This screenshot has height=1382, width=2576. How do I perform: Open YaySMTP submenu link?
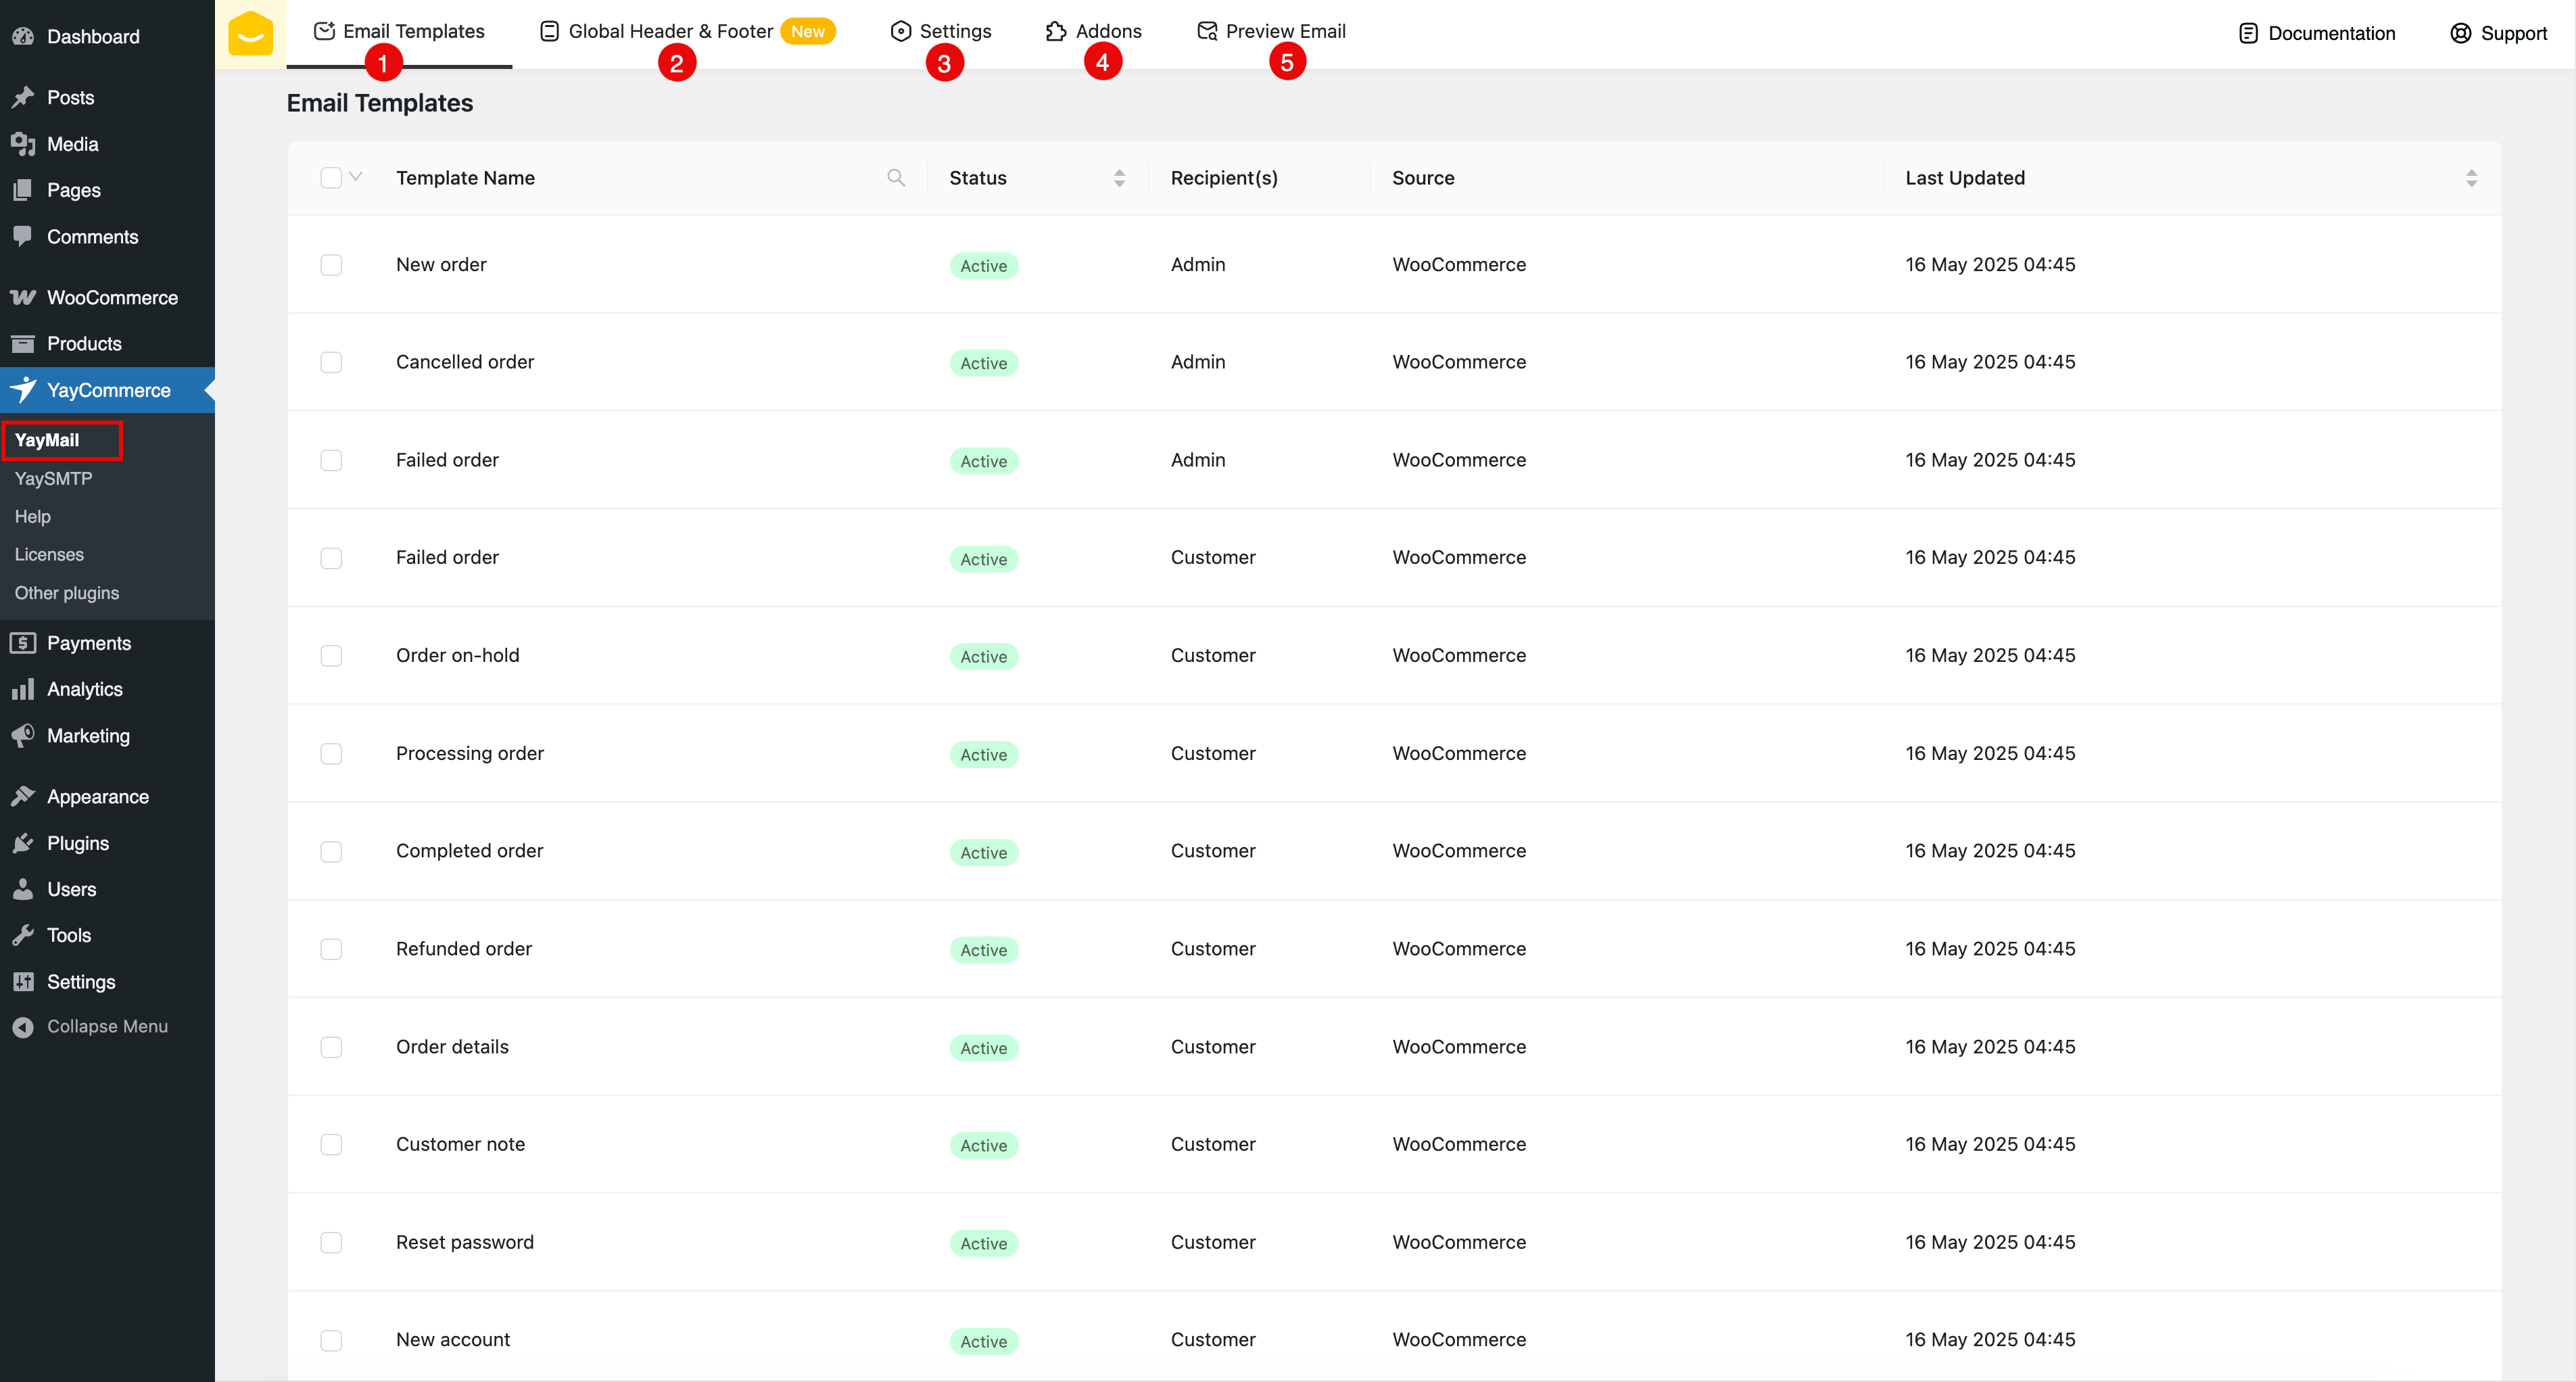tap(54, 479)
